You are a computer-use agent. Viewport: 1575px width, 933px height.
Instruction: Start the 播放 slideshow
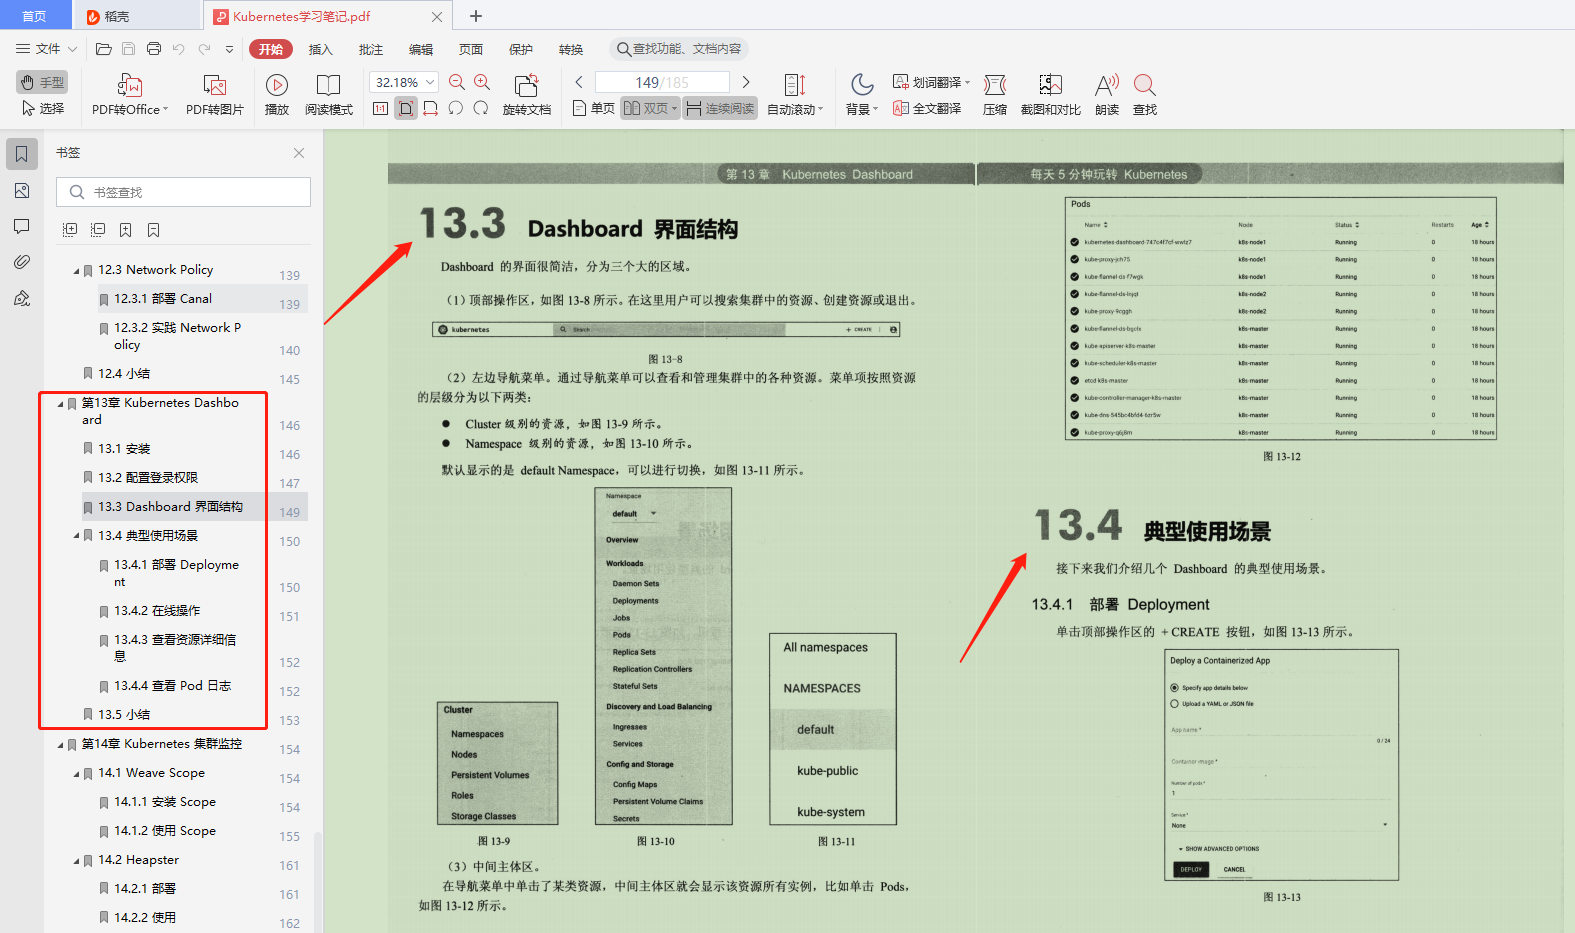(x=277, y=95)
